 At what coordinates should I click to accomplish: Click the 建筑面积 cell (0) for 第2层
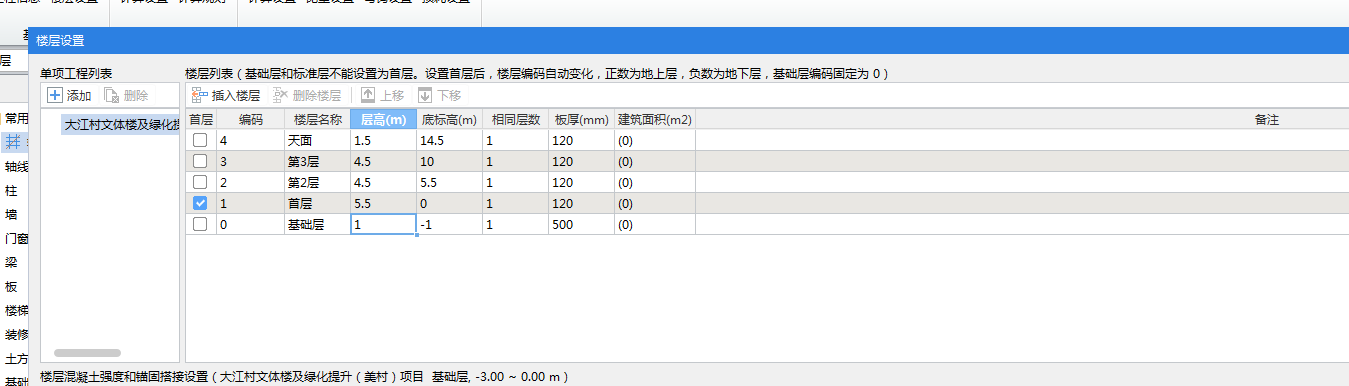coord(655,182)
